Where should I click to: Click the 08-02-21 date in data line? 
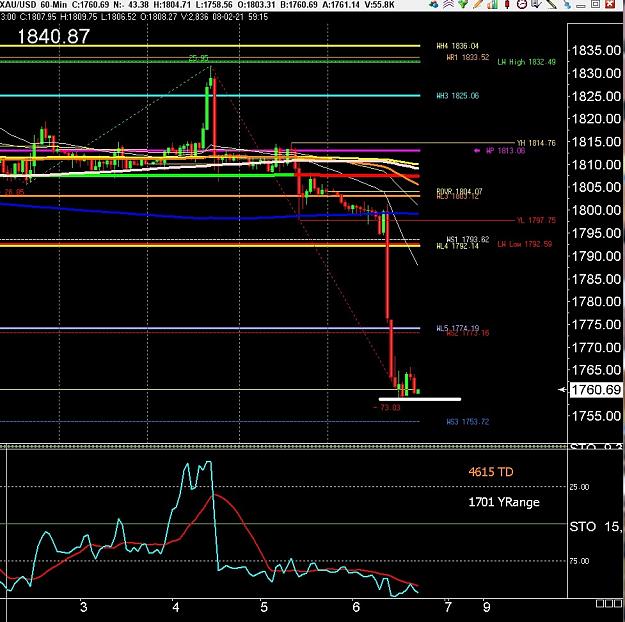click(x=227, y=17)
